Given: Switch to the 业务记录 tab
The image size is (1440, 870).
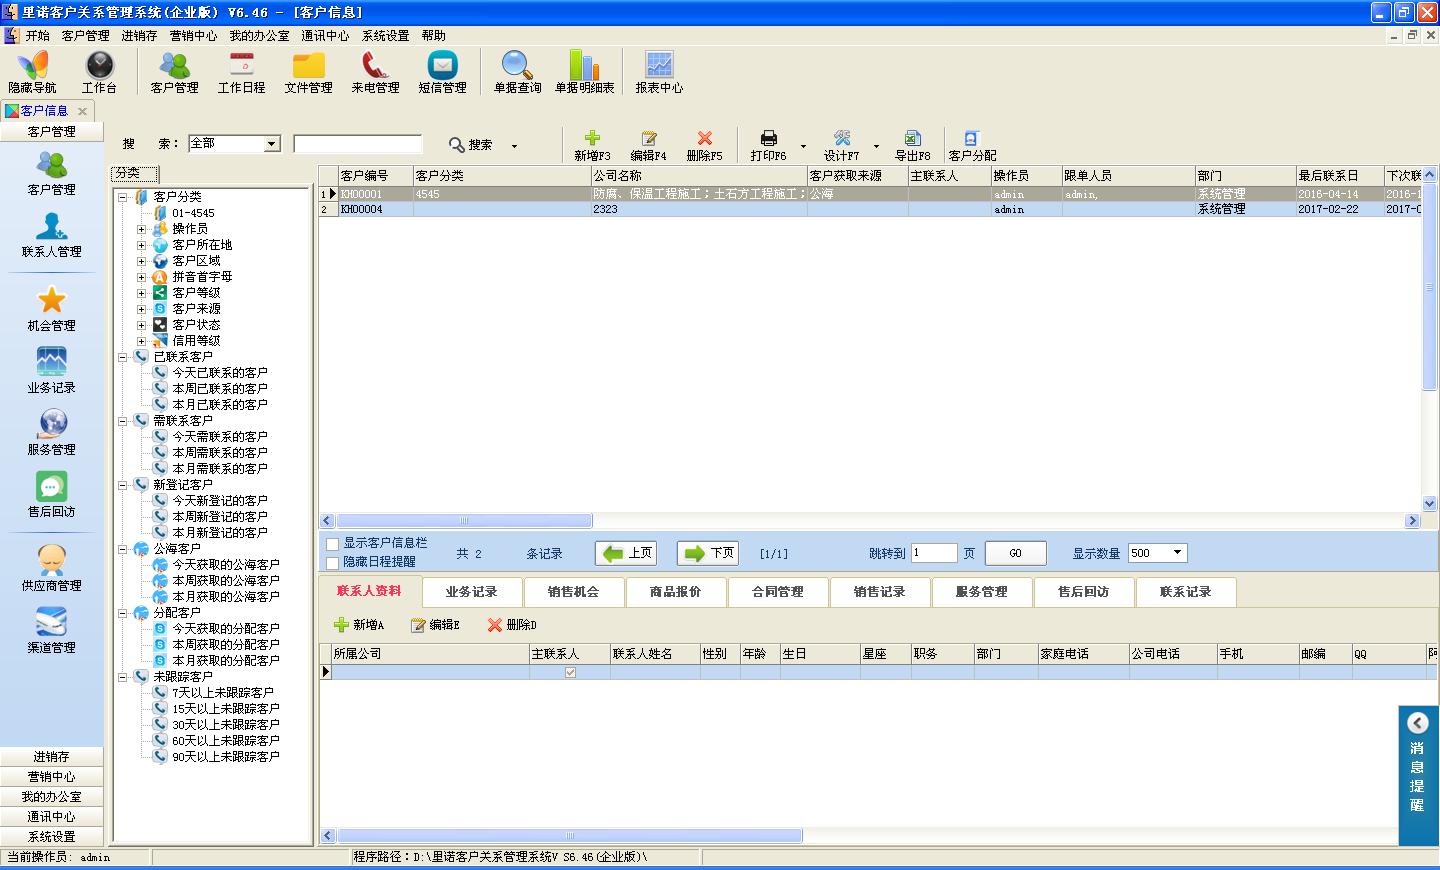Looking at the screenshot, I should [471, 592].
